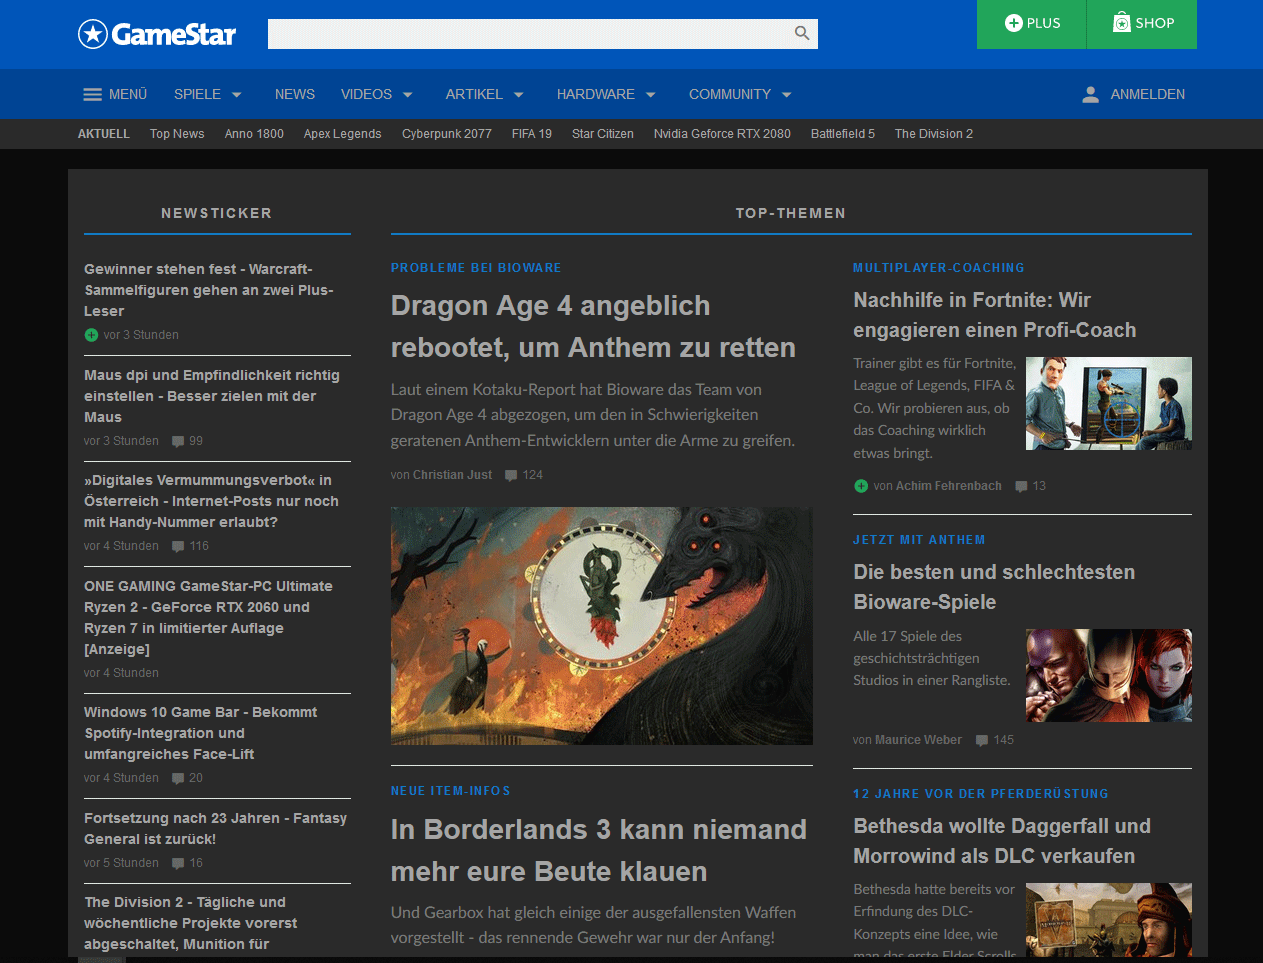Click comment icon with 99 comments
Screen dimensions: 1263x963
tap(178, 441)
